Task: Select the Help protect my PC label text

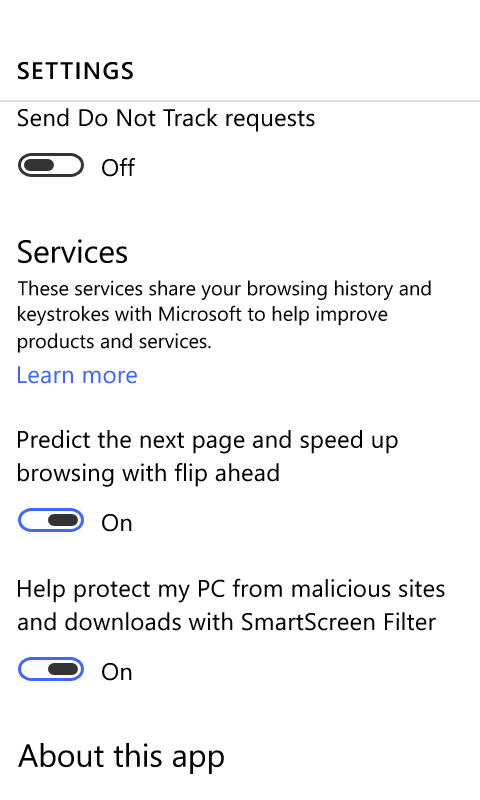Action: point(231,606)
